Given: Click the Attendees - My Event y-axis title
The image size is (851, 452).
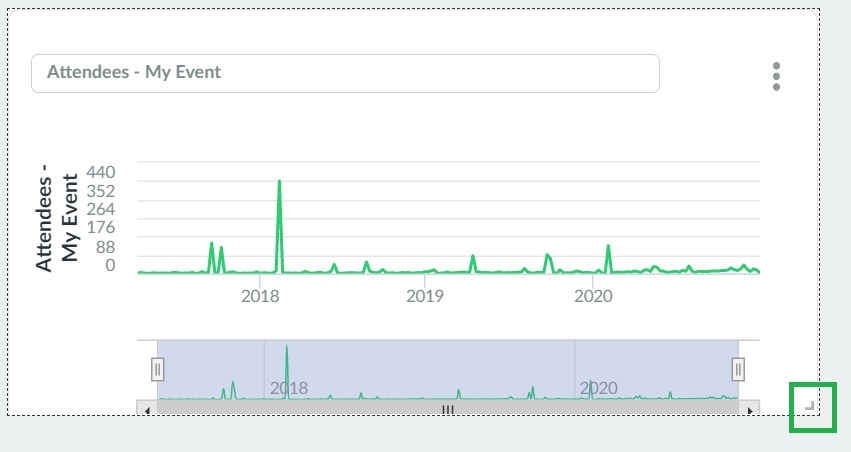Looking at the screenshot, I should coord(57,218).
